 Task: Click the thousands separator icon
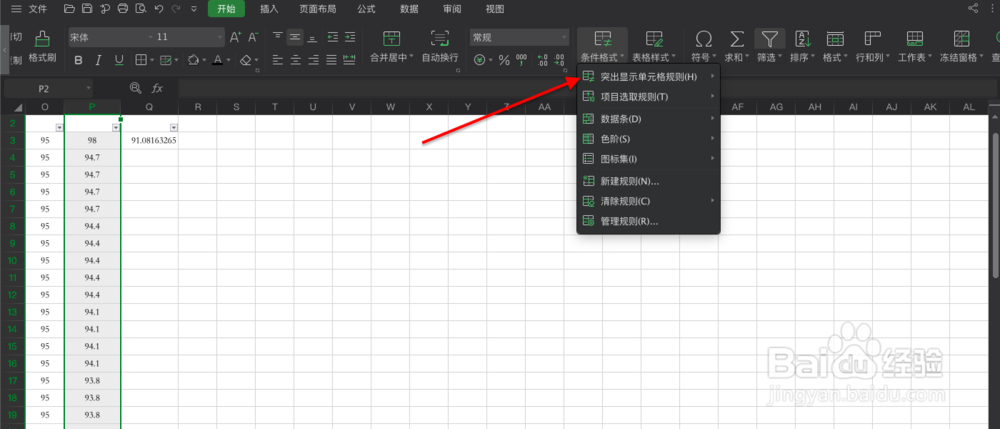(521, 60)
